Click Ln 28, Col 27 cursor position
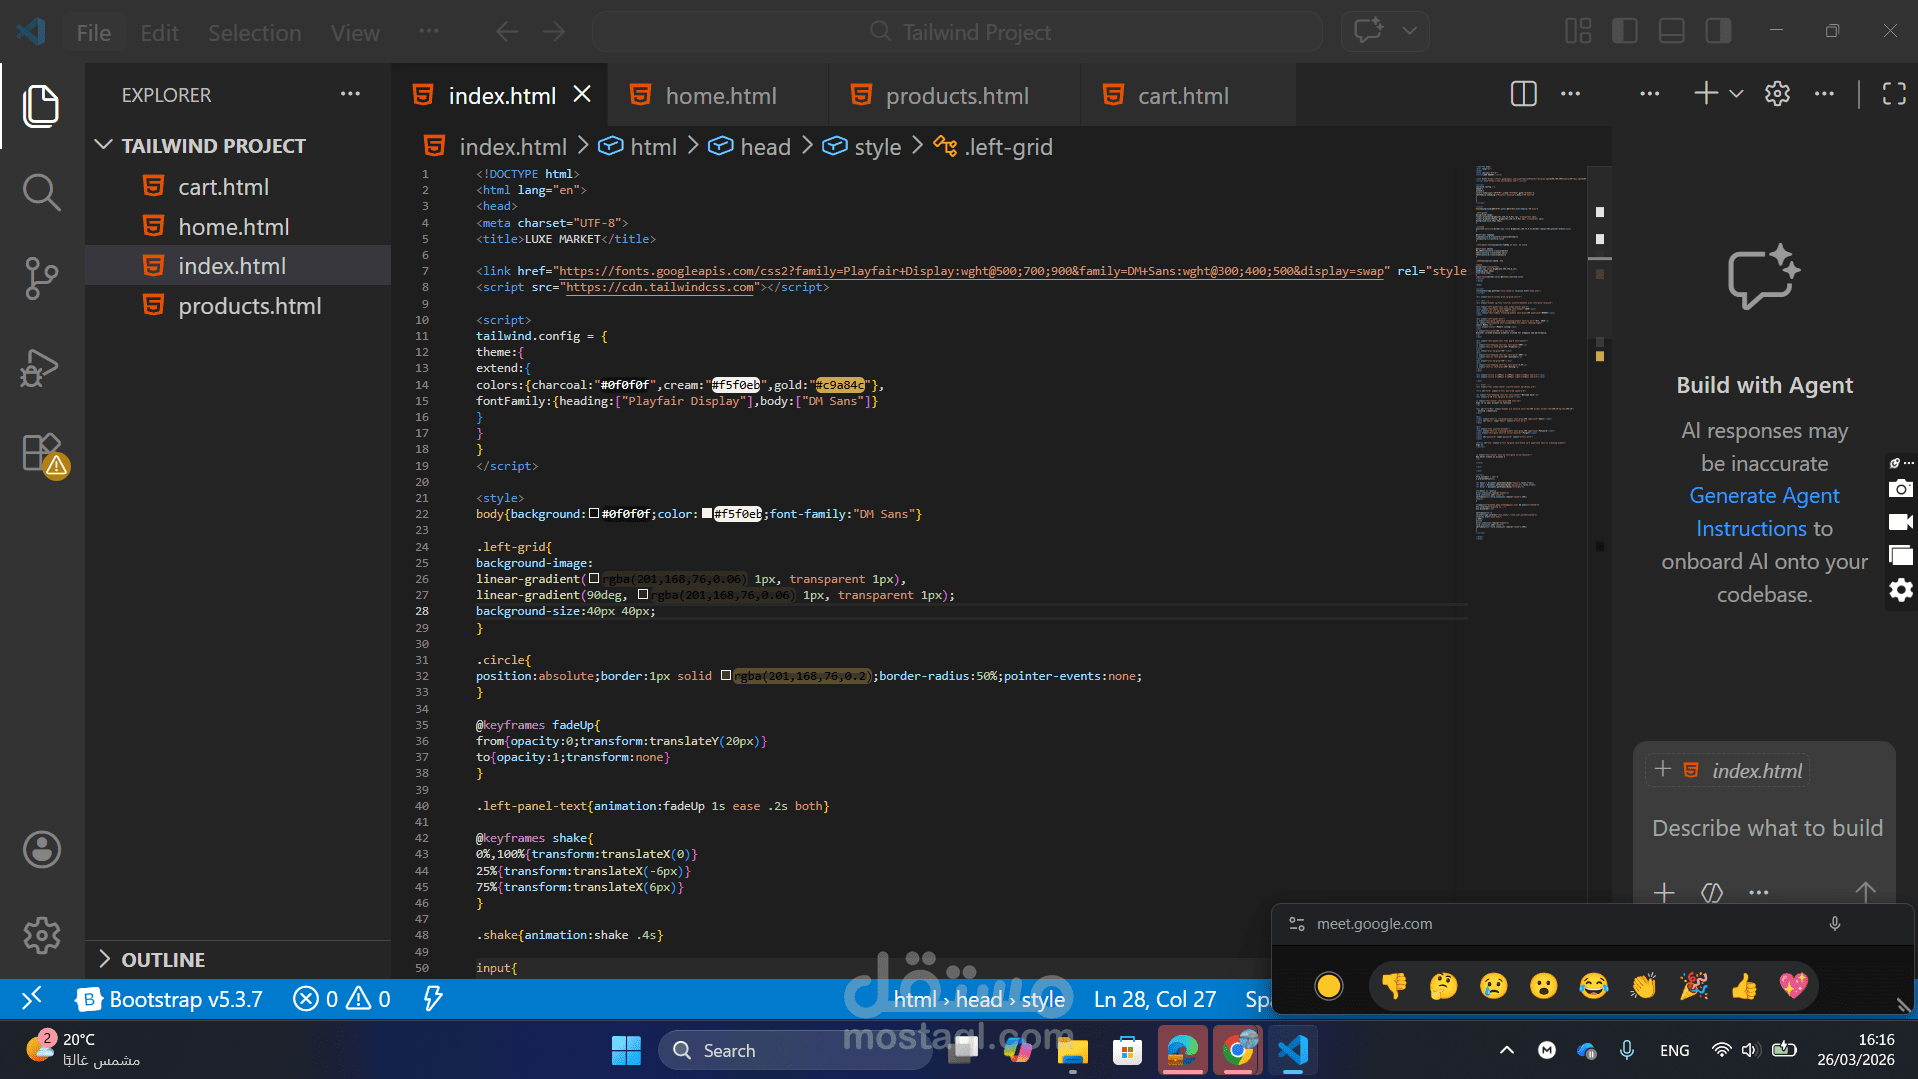This screenshot has width=1918, height=1079. click(x=1155, y=999)
